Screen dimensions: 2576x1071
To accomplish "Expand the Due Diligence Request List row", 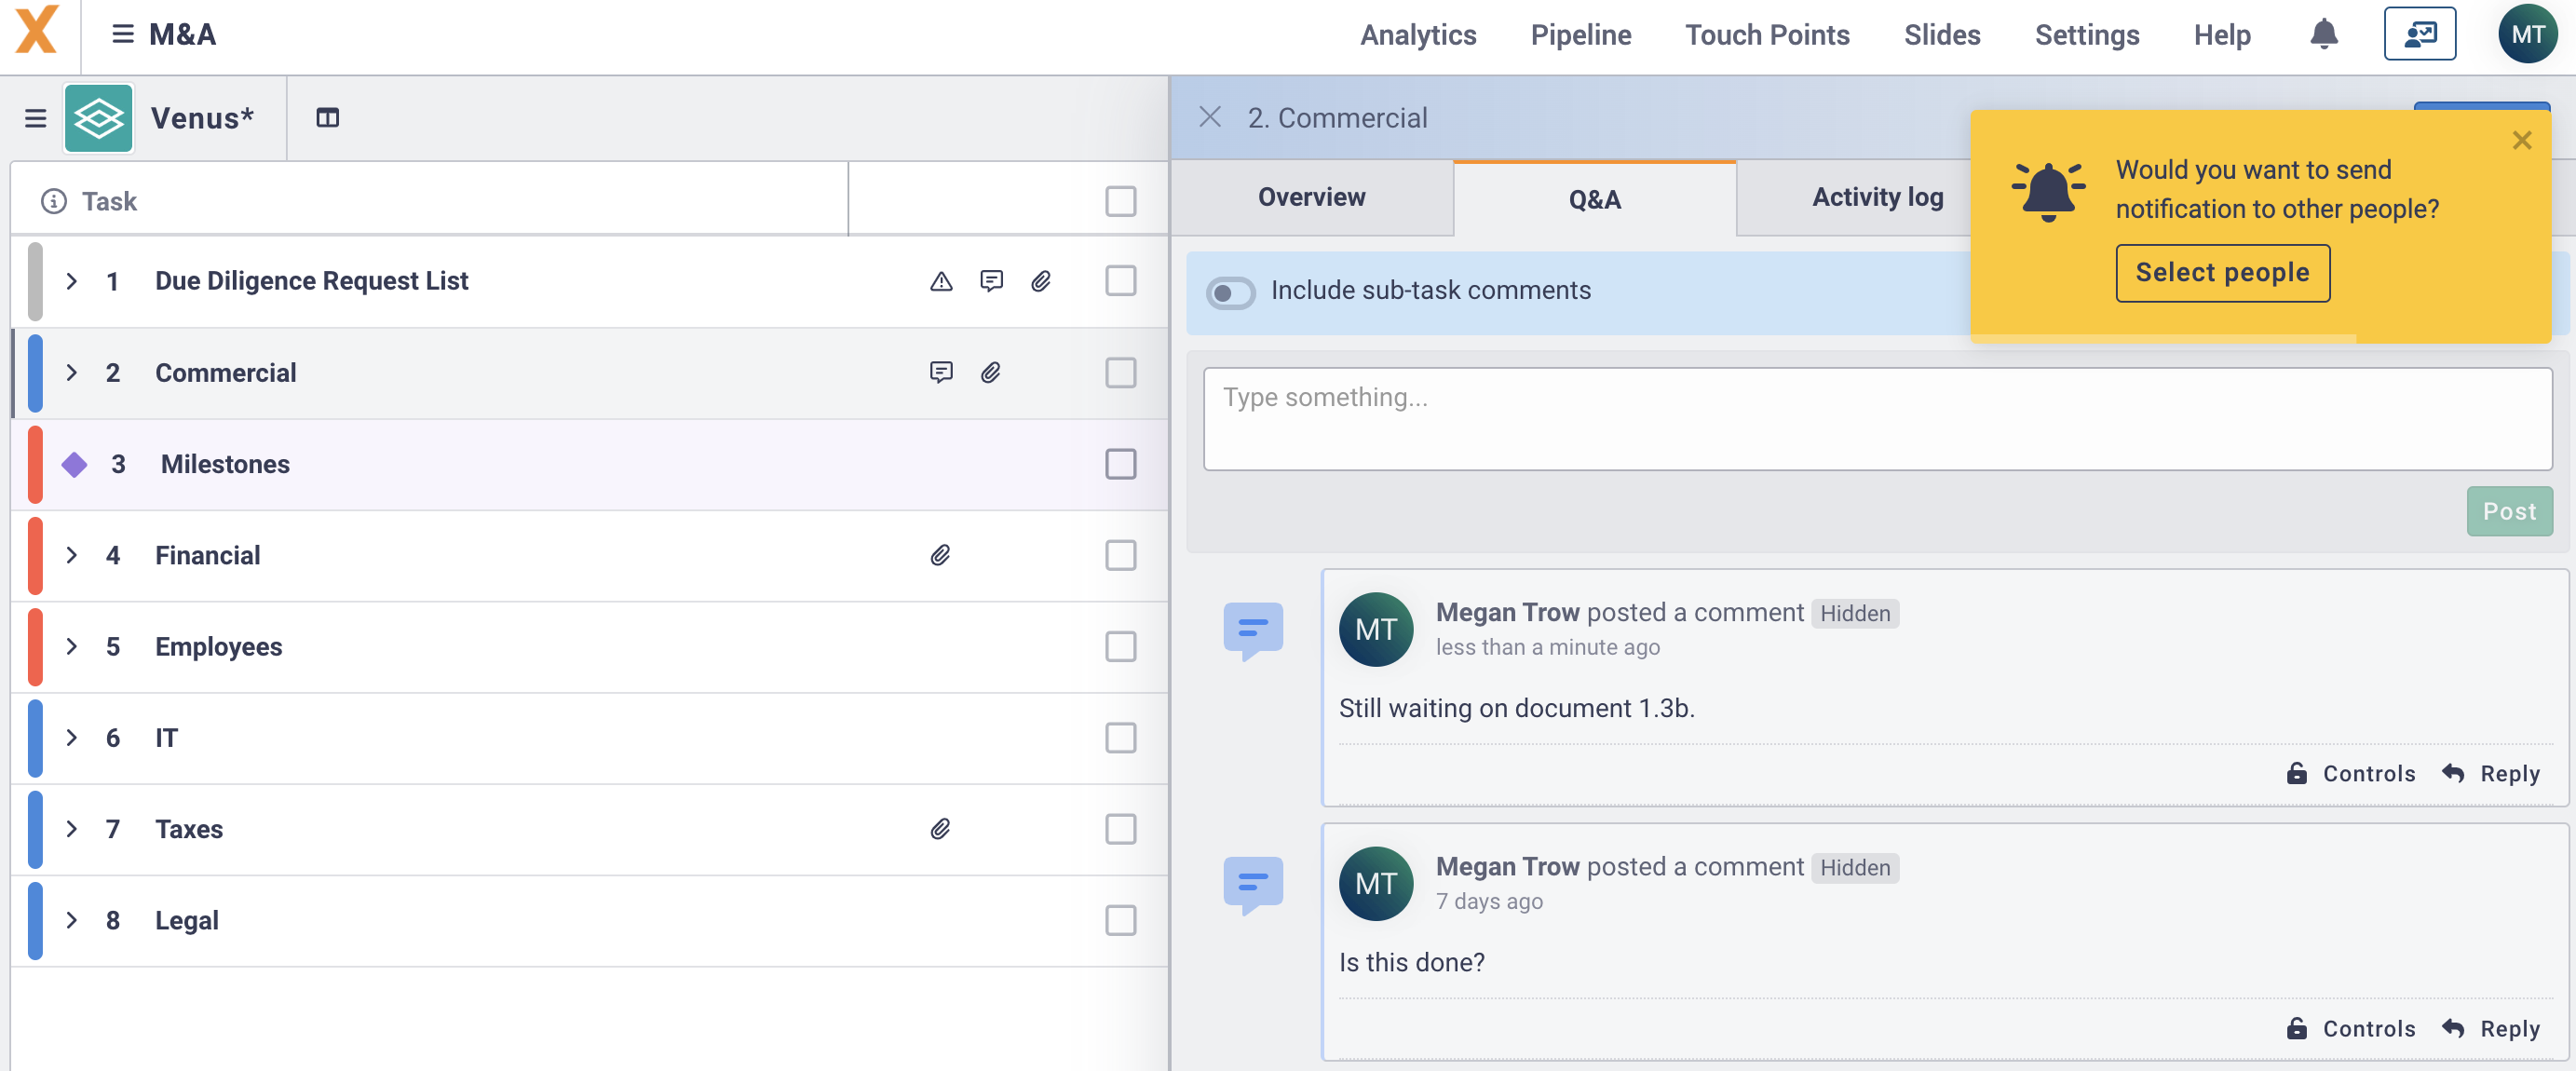I will [x=72, y=282].
